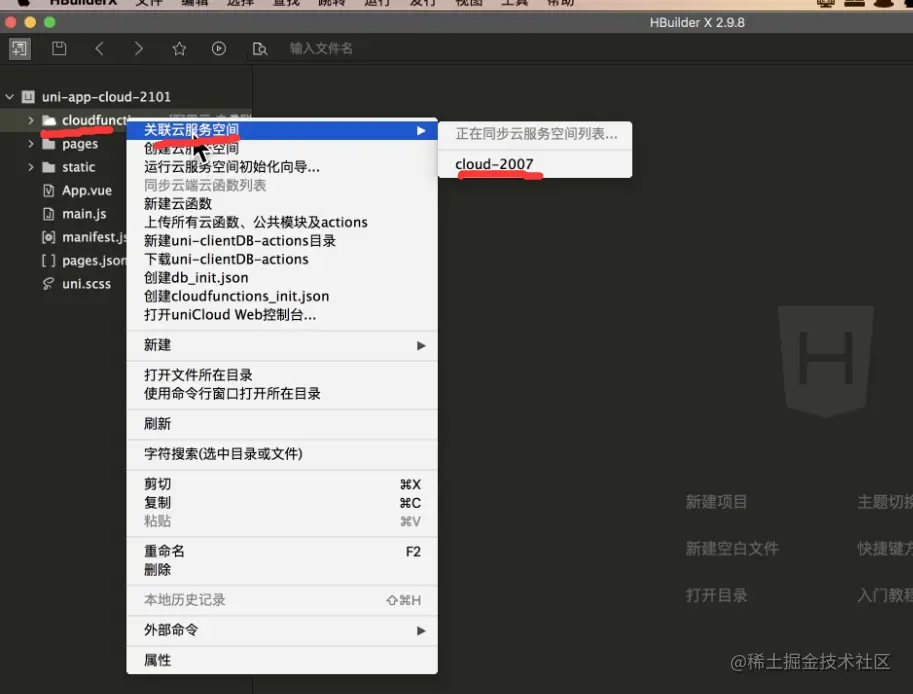The image size is (913, 694).
Task: Click 入门教程 welcome link
Action: [884, 596]
